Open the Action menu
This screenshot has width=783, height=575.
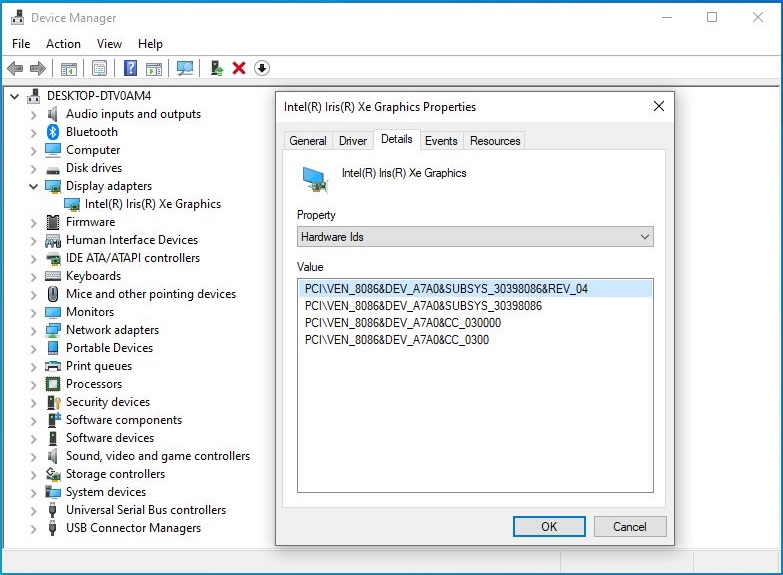[63, 44]
